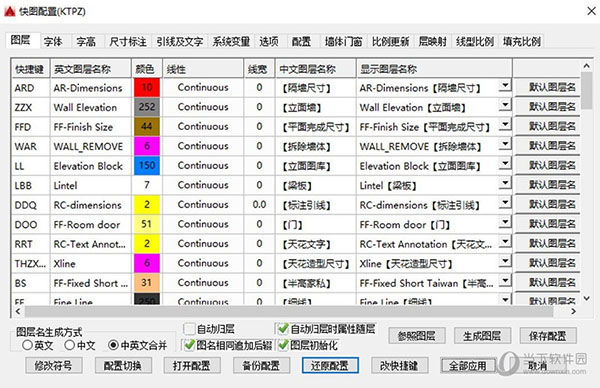600x388 pixels.
Task: Click the horizontal scrollbar left arrow
Action: click(x=18, y=311)
